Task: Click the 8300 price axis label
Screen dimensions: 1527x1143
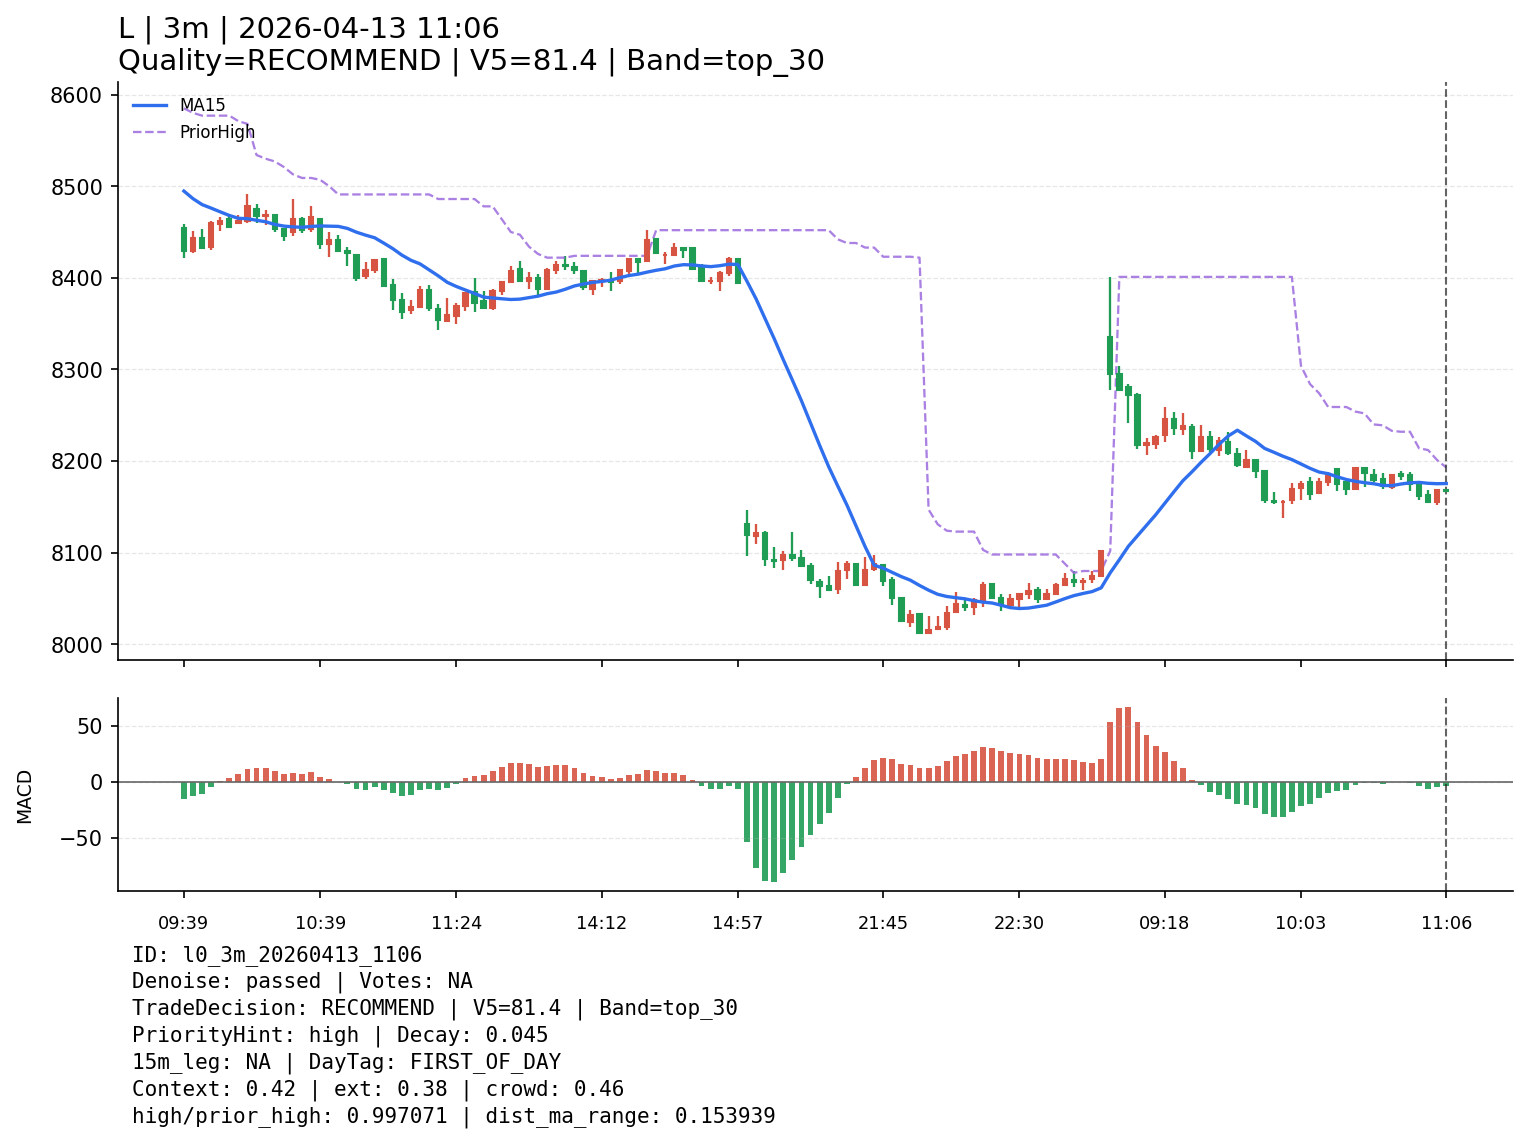Action: (x=75, y=370)
